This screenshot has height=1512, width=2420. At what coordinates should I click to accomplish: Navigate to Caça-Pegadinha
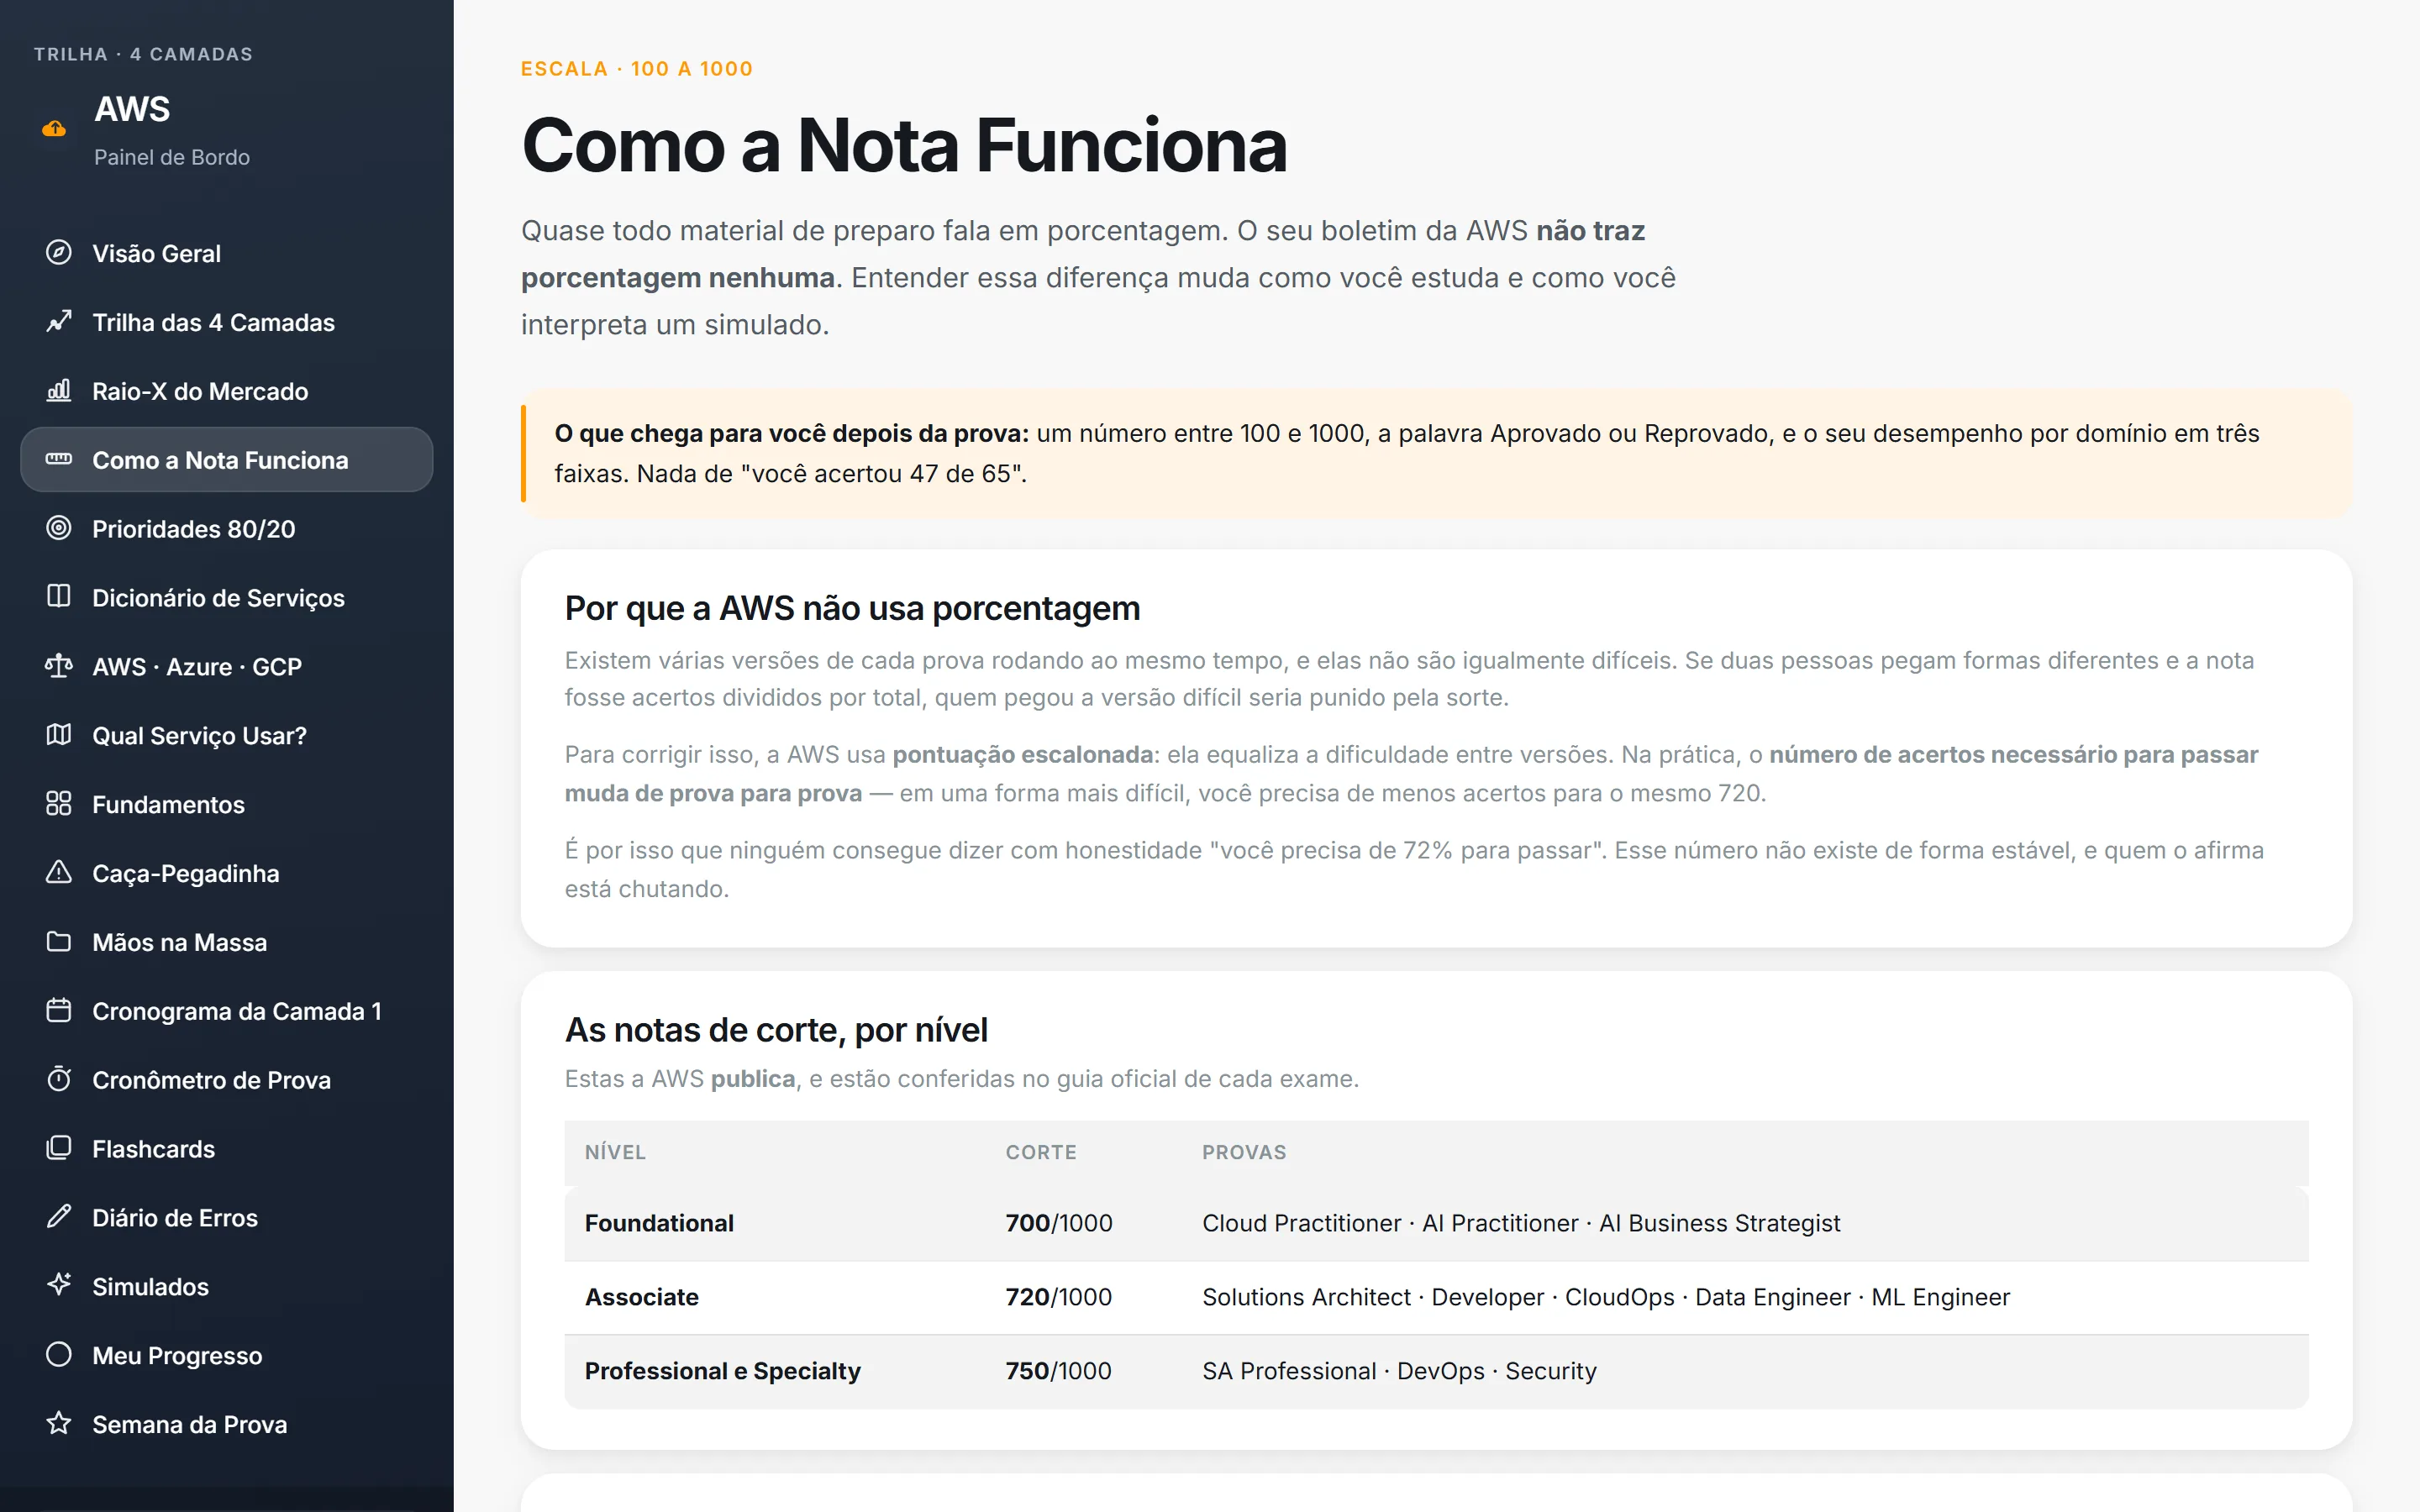pyautogui.click(x=227, y=874)
